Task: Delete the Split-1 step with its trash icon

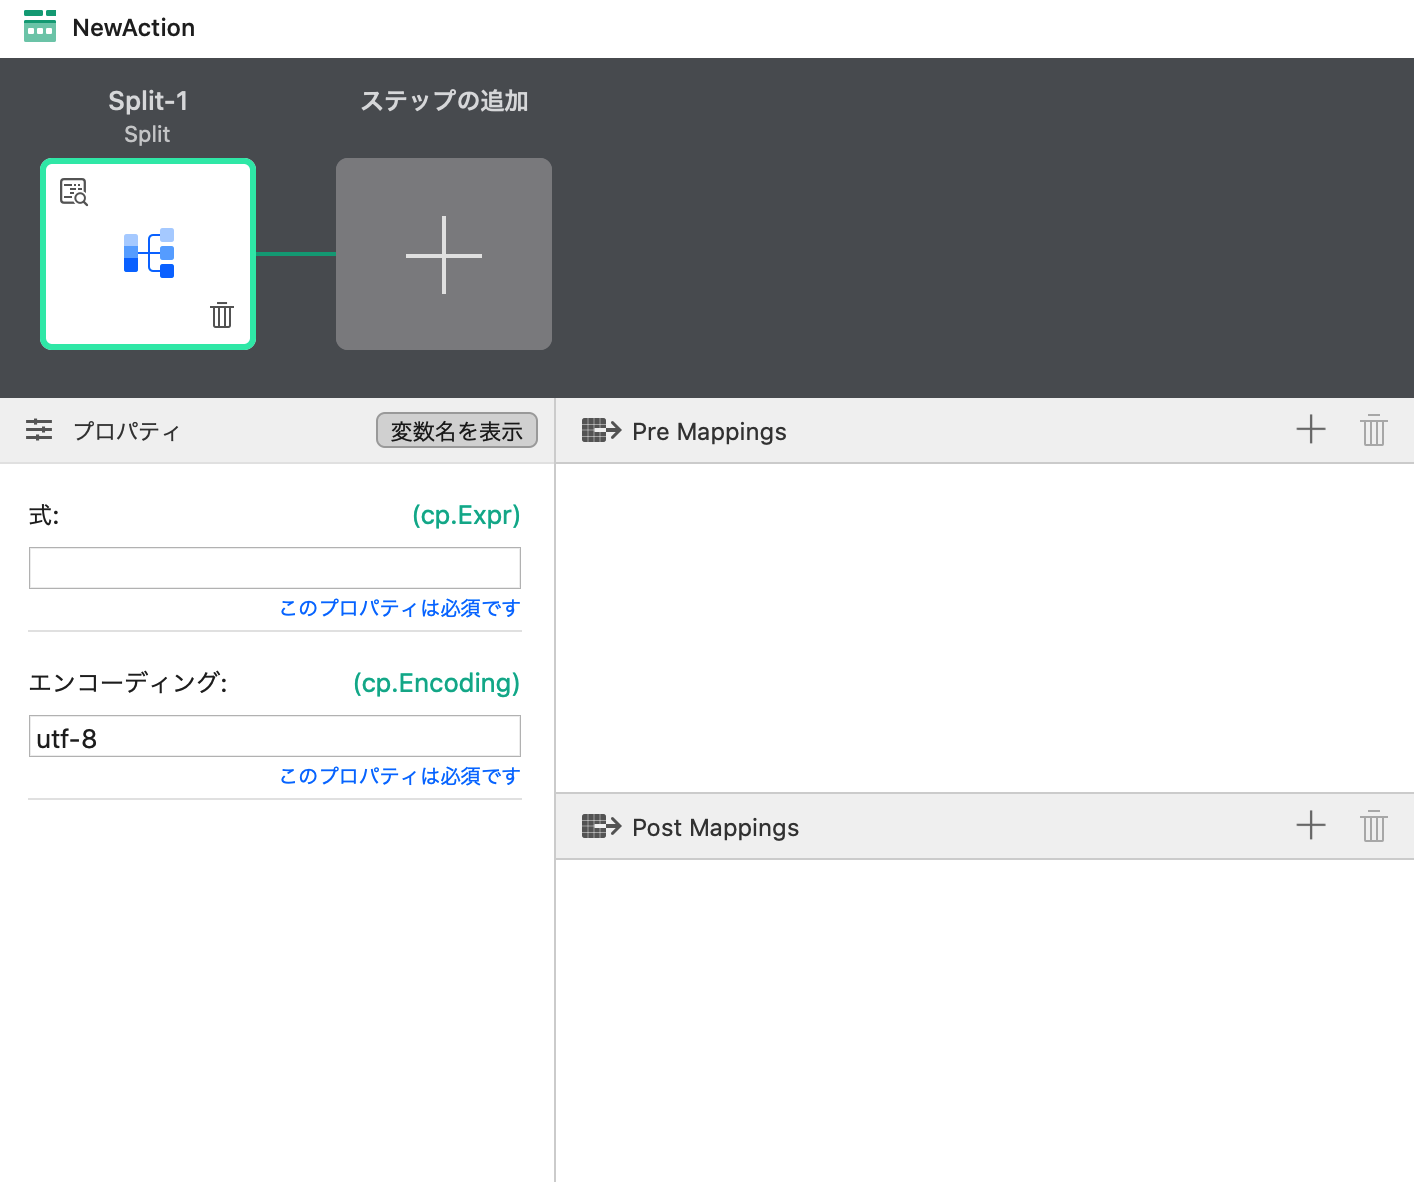Action: click(221, 315)
